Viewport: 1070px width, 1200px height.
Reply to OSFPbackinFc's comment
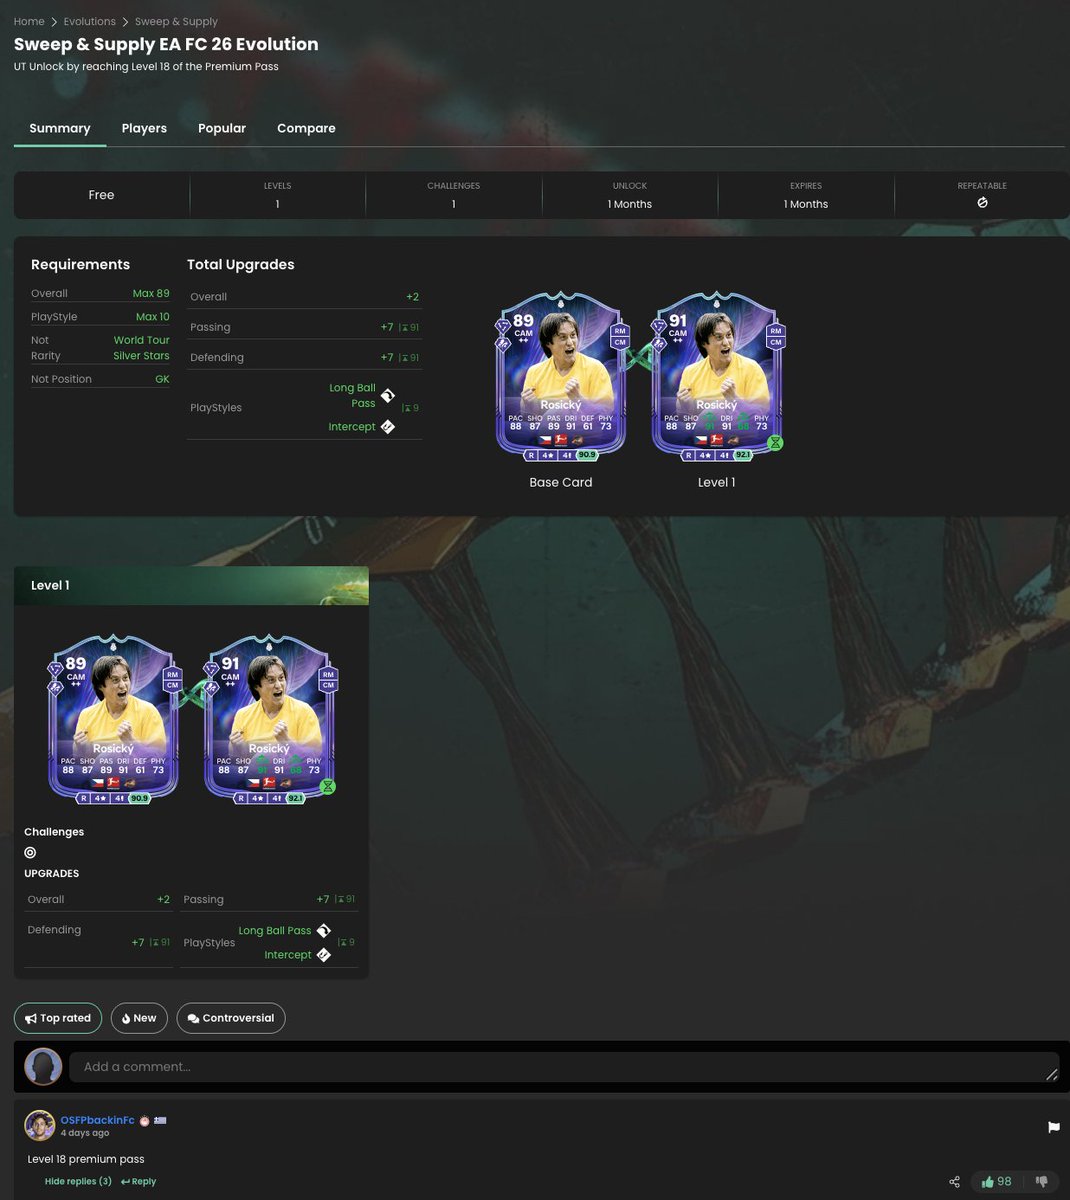[x=139, y=1181]
